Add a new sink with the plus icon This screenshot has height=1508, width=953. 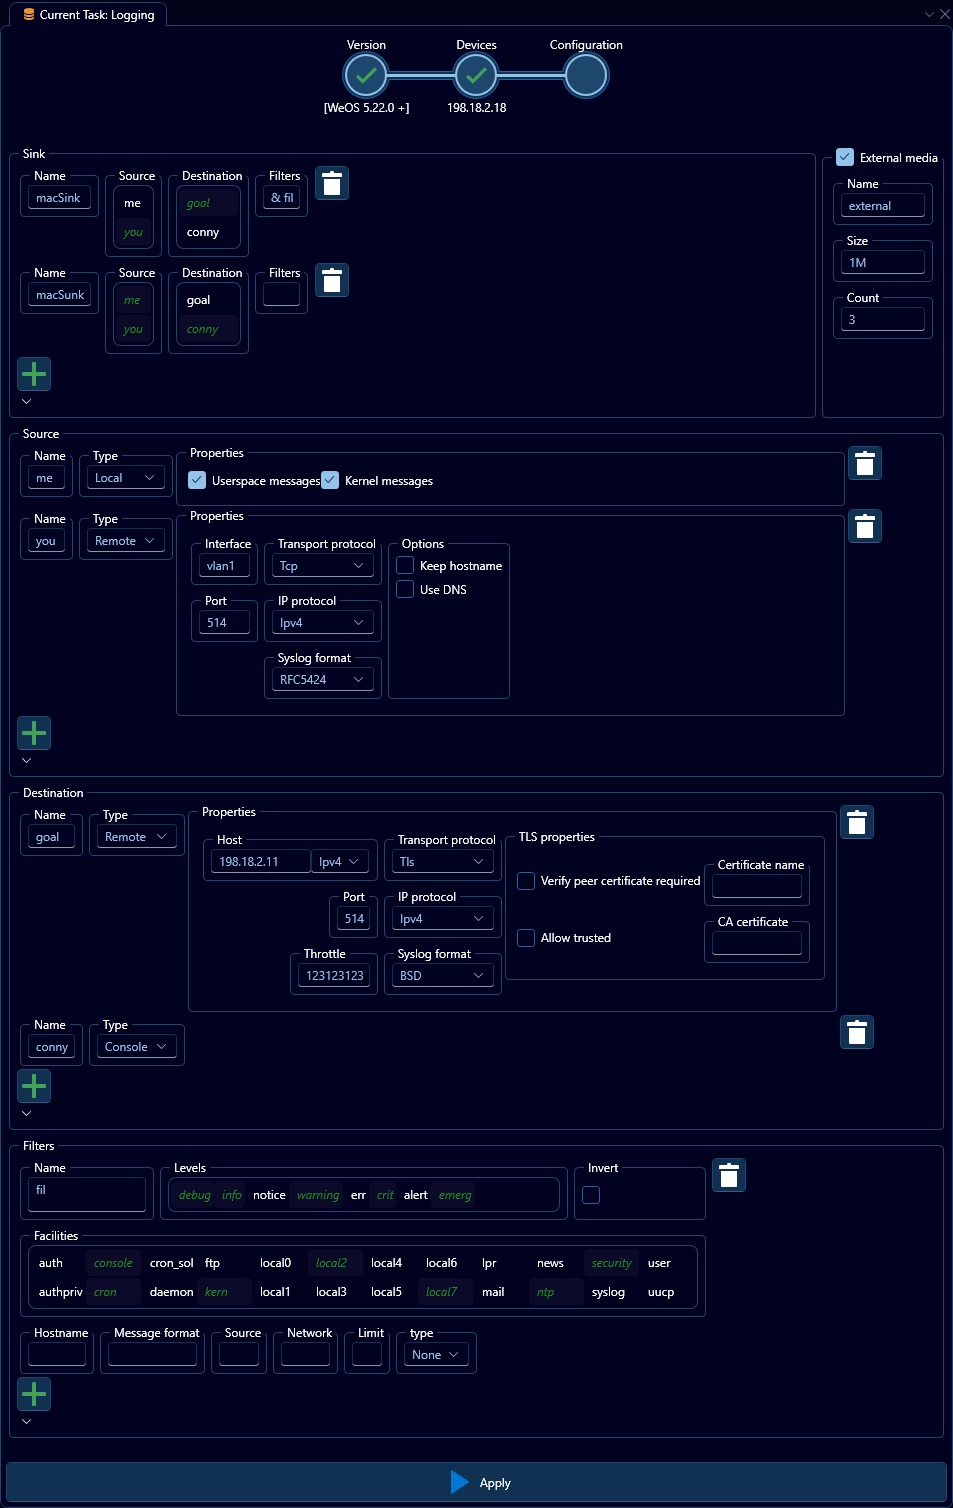point(34,374)
